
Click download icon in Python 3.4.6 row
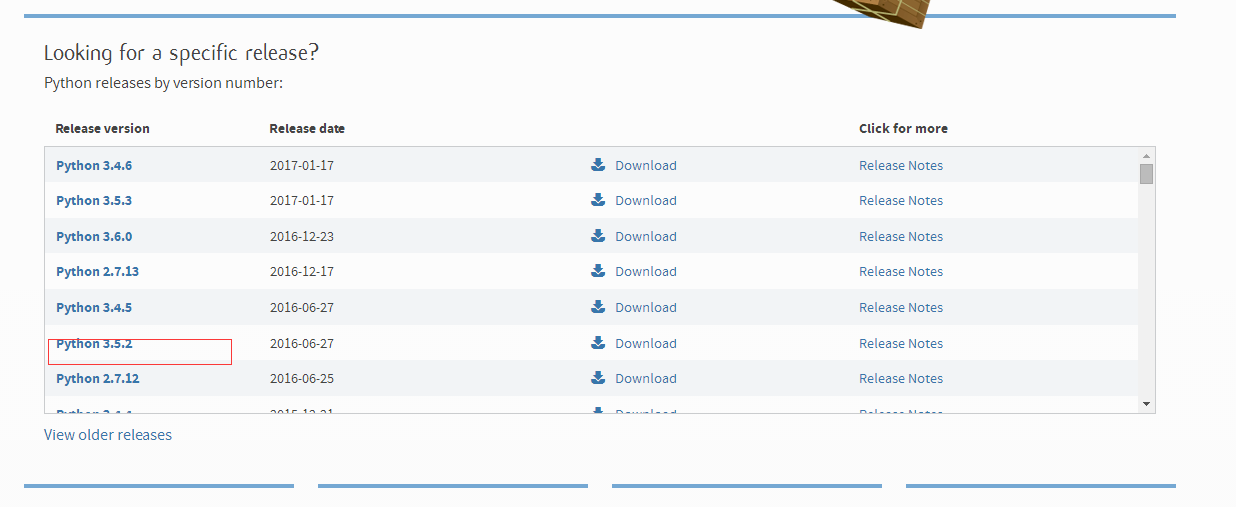(598, 165)
